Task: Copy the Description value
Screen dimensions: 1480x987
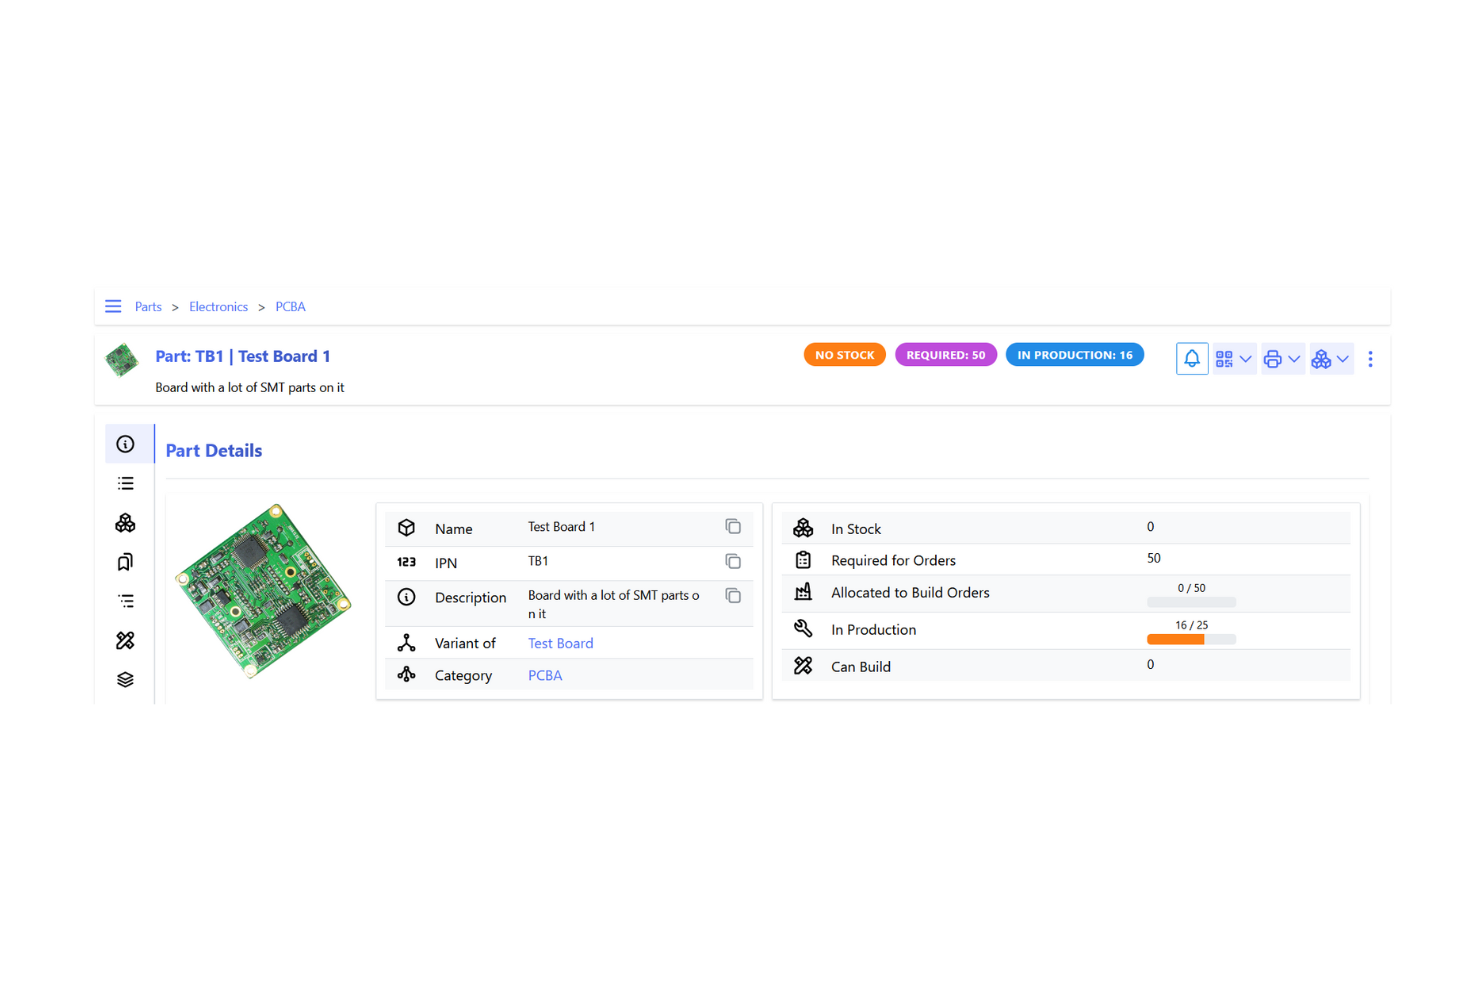Action: point(733,595)
